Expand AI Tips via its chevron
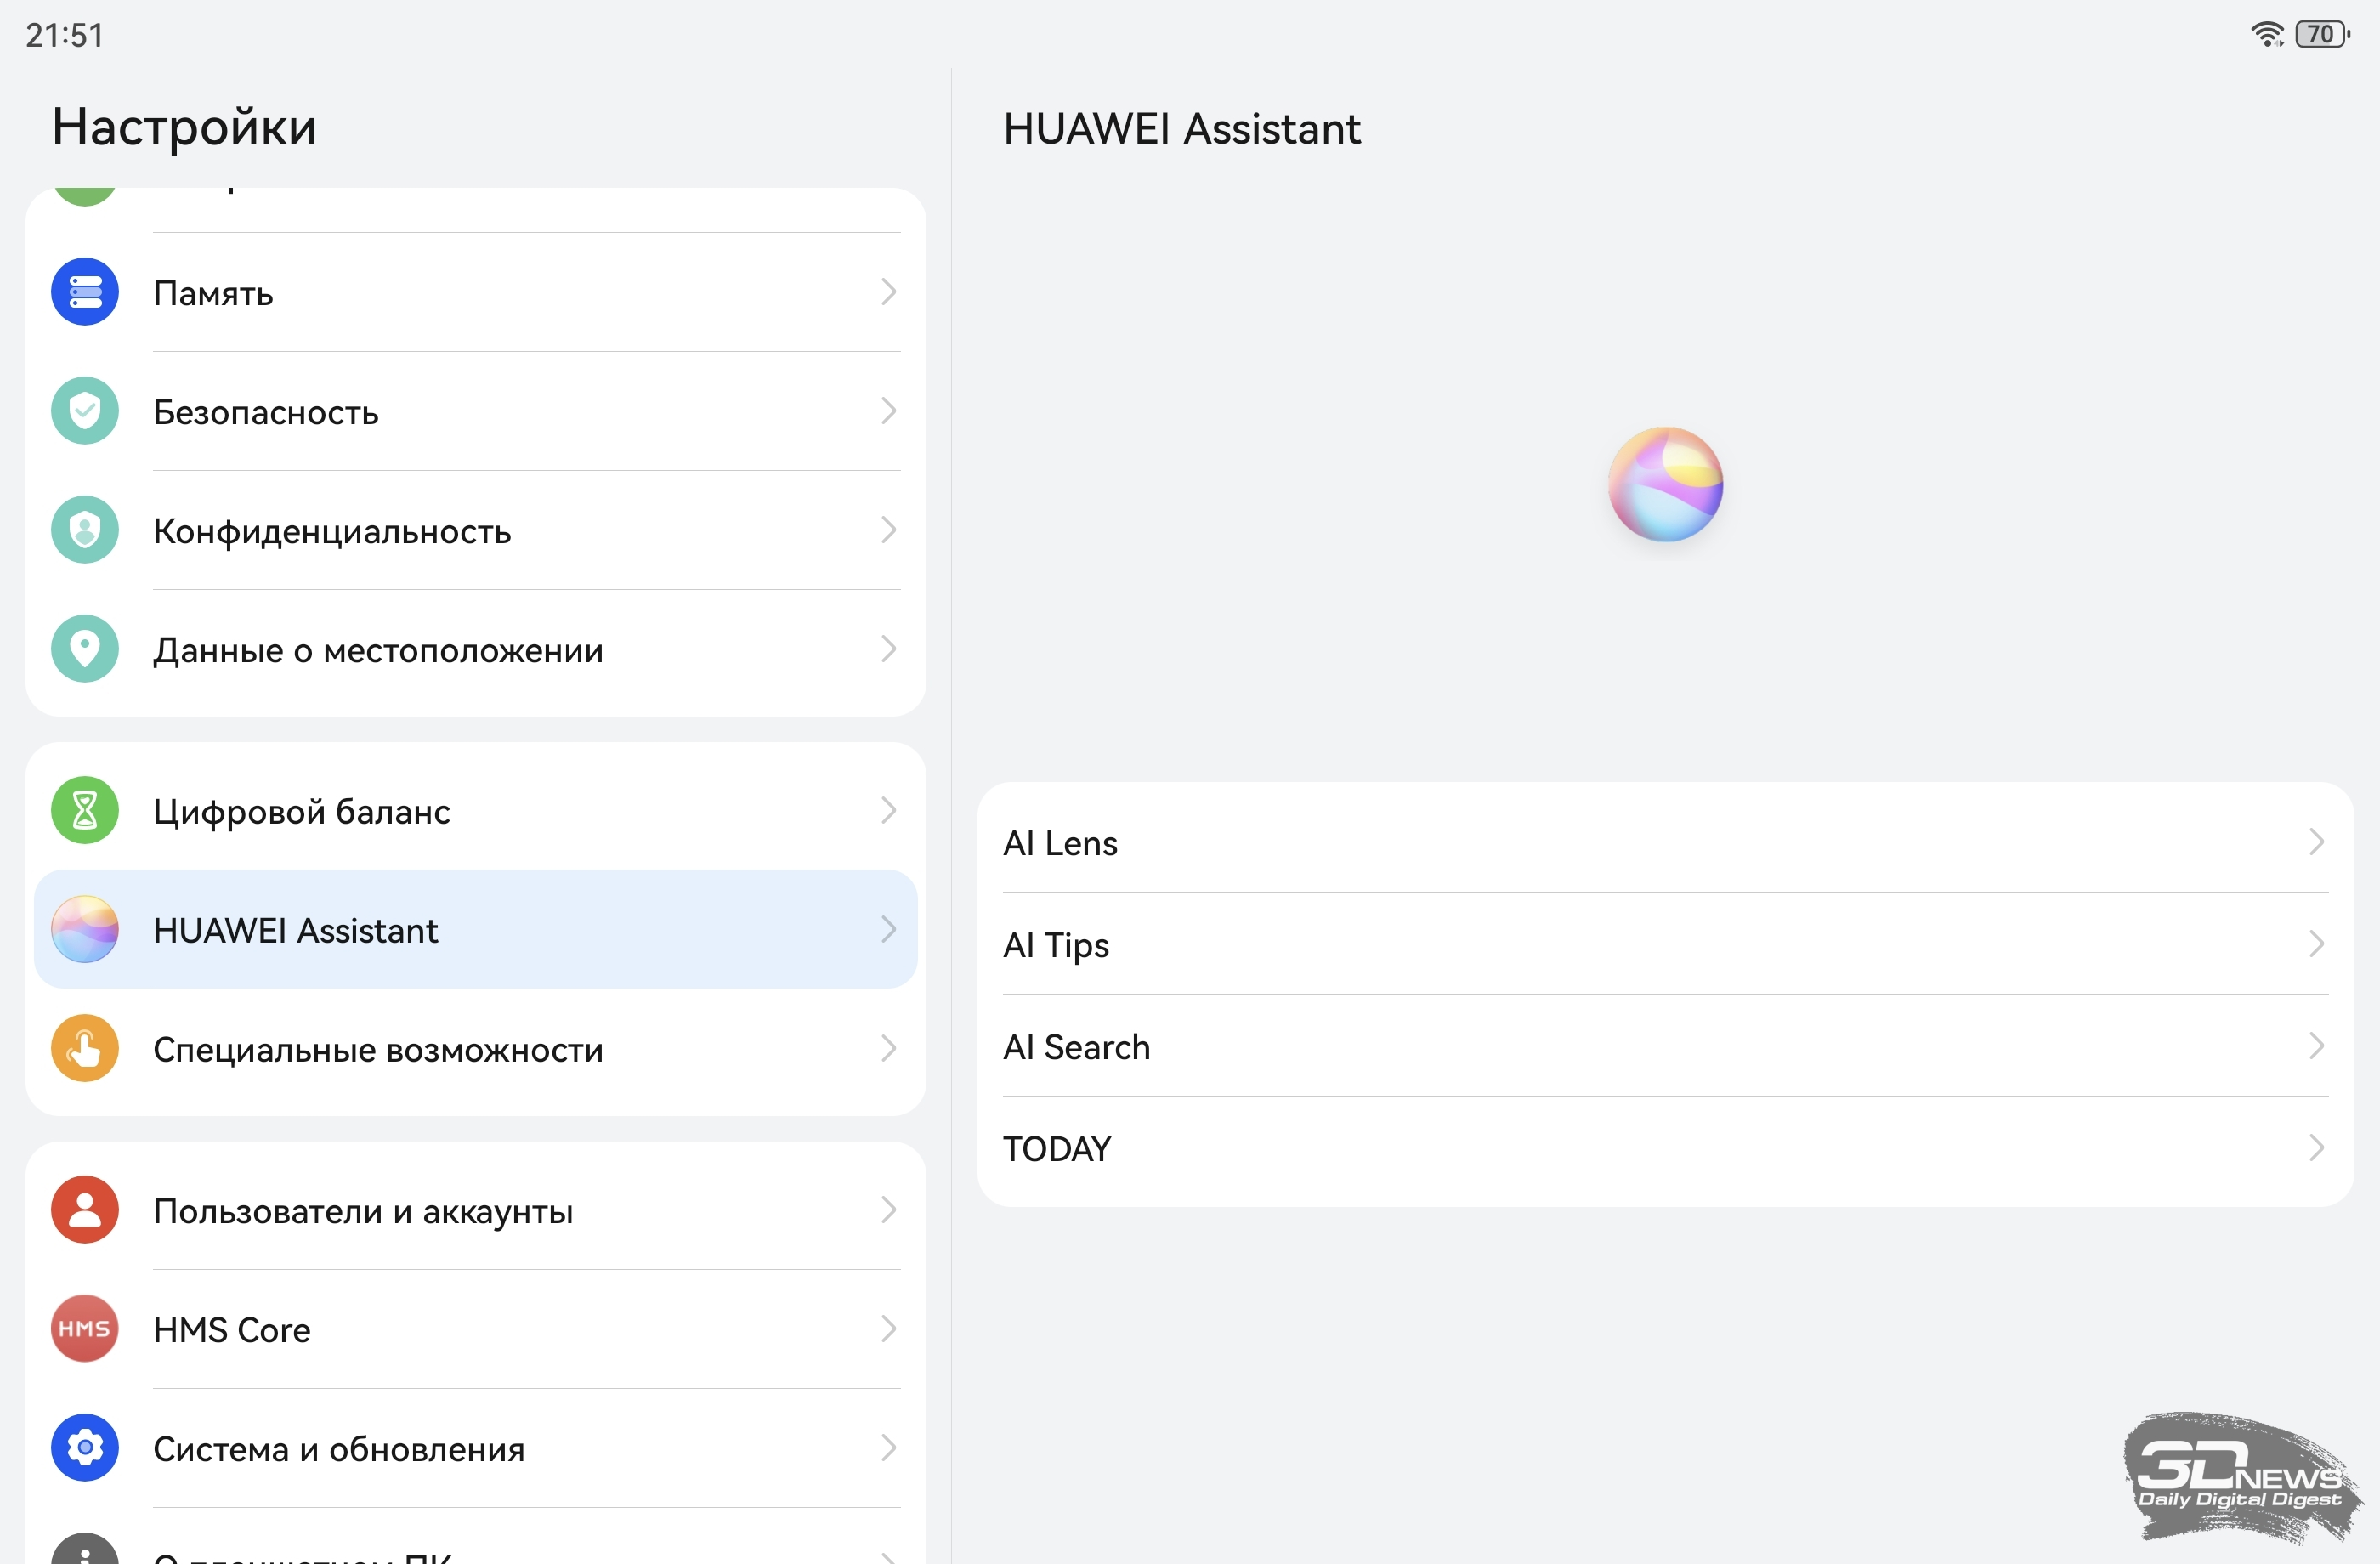 pos(2316,944)
